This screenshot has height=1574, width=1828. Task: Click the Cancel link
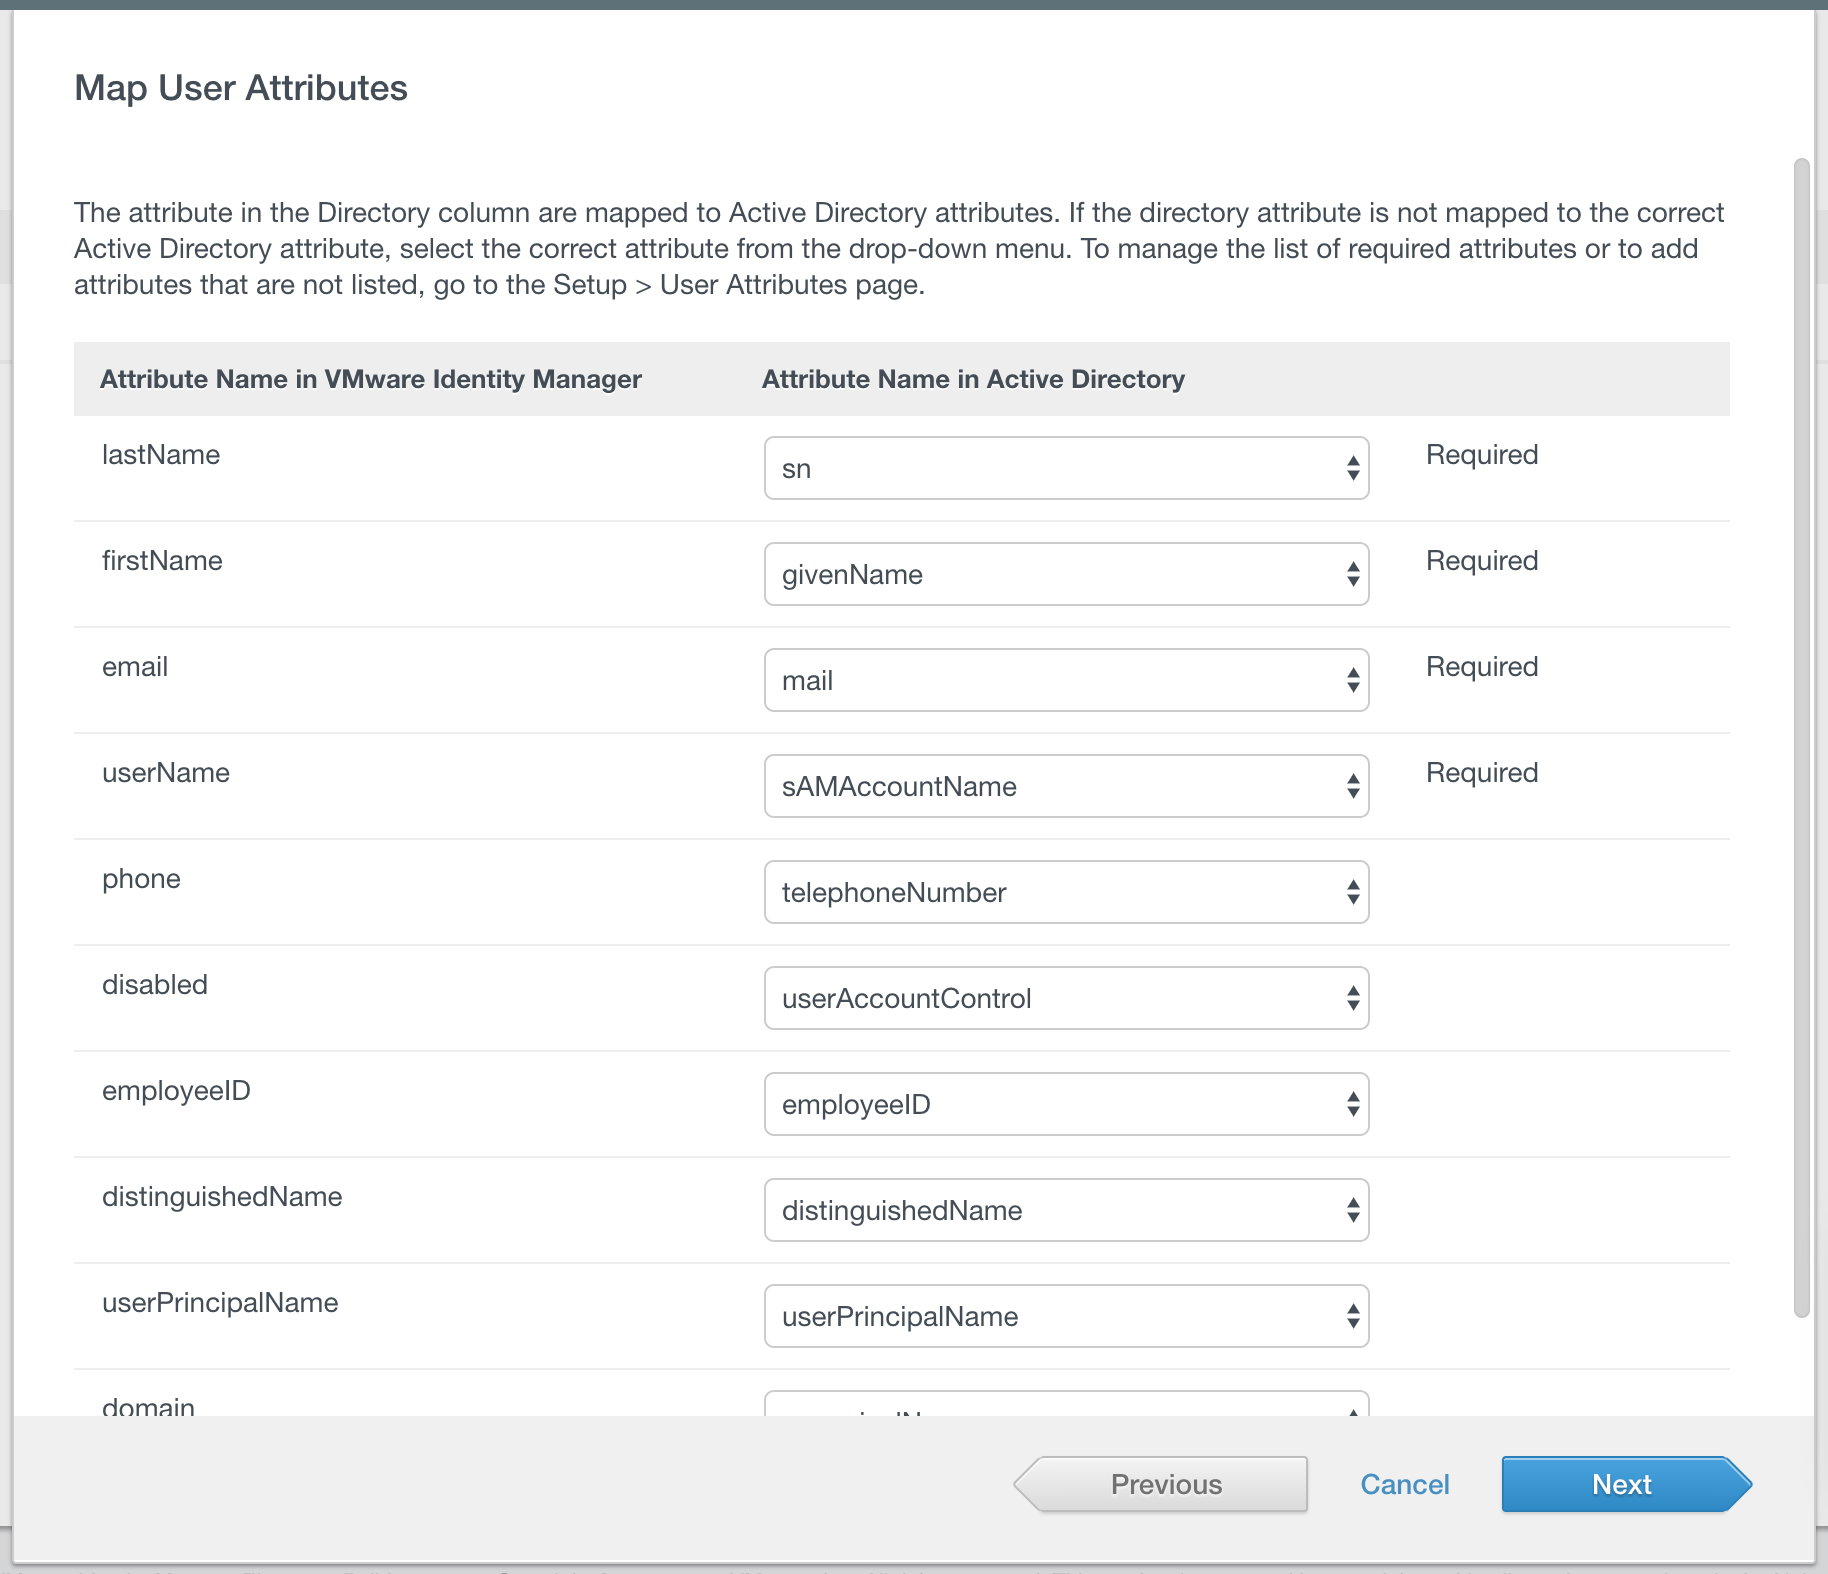pyautogui.click(x=1404, y=1484)
